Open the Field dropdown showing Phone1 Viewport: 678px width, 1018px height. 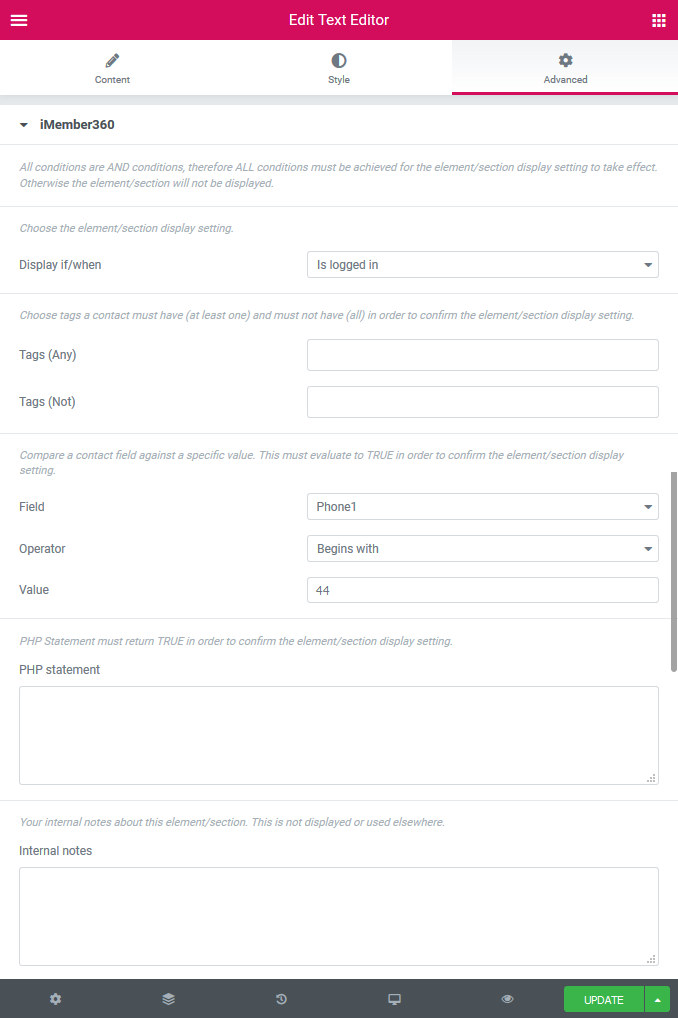point(483,506)
